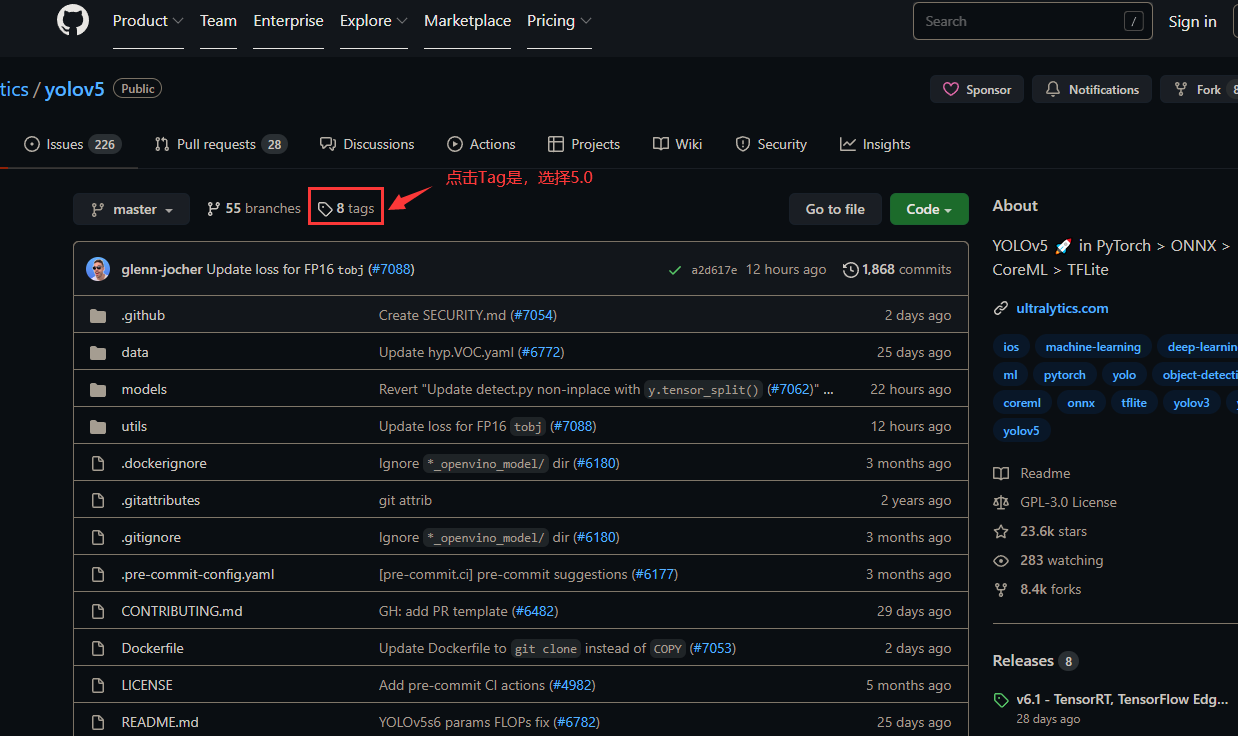The width and height of the screenshot is (1238, 736).
Task: Open the Security tab
Action: click(771, 145)
